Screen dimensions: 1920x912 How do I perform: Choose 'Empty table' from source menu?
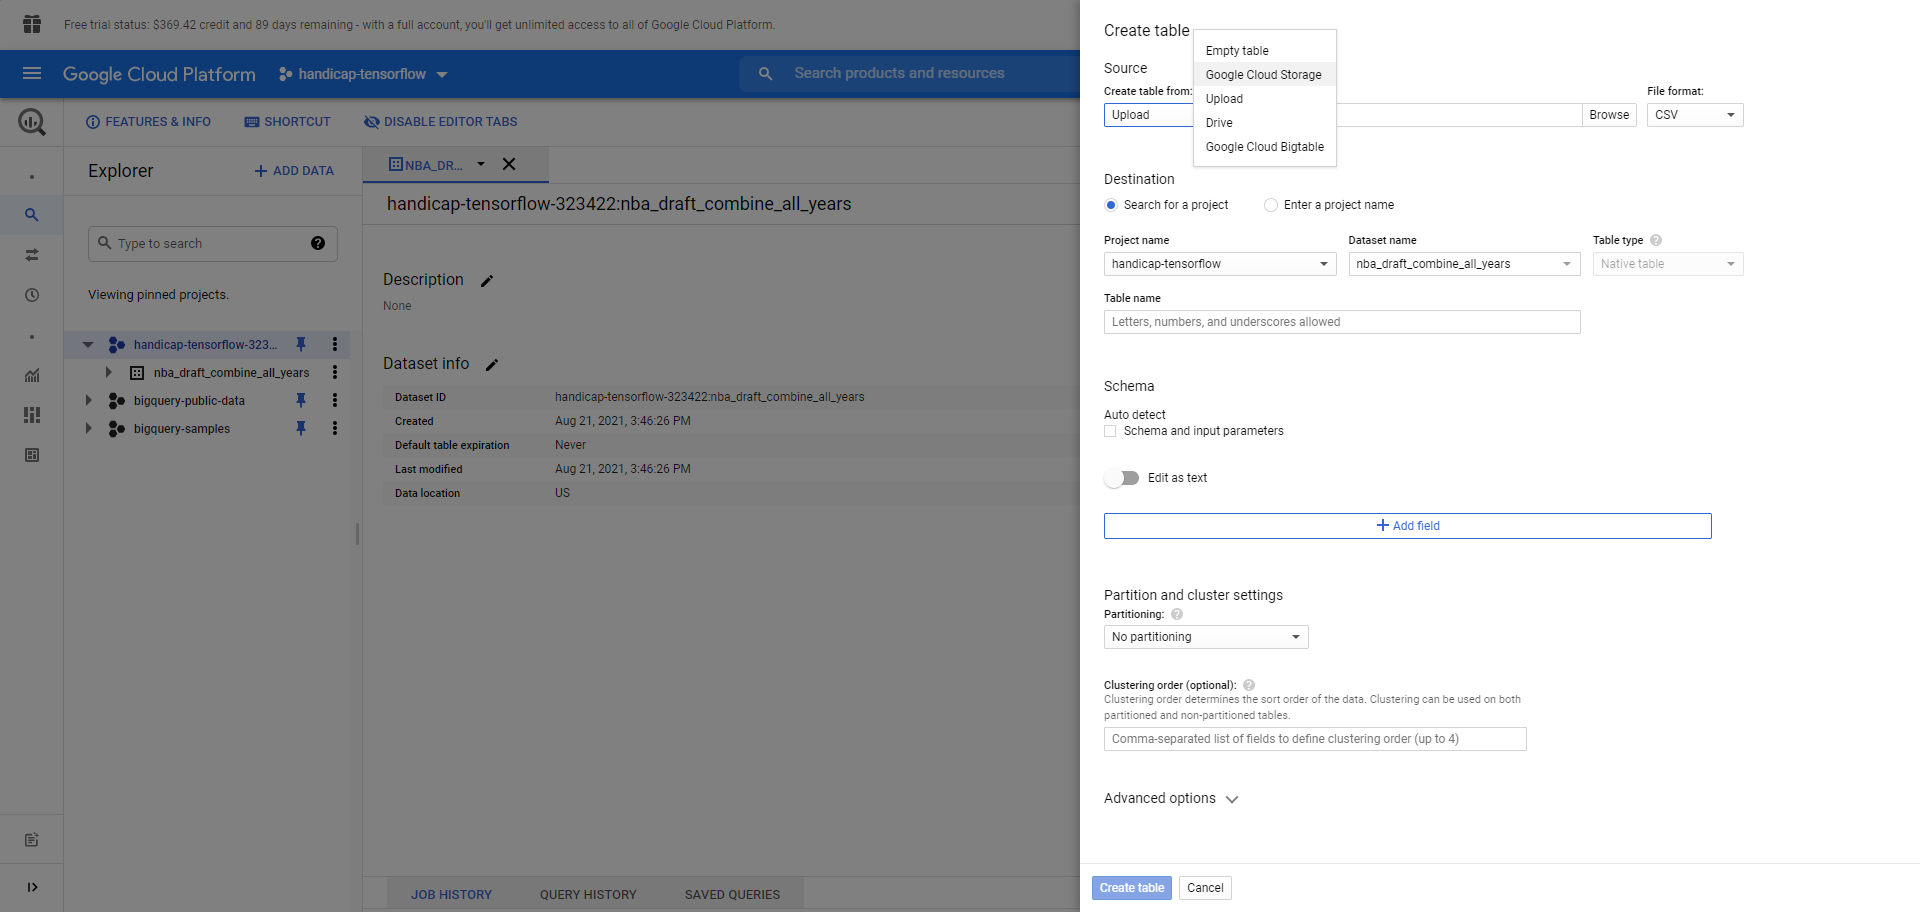[x=1265, y=51]
